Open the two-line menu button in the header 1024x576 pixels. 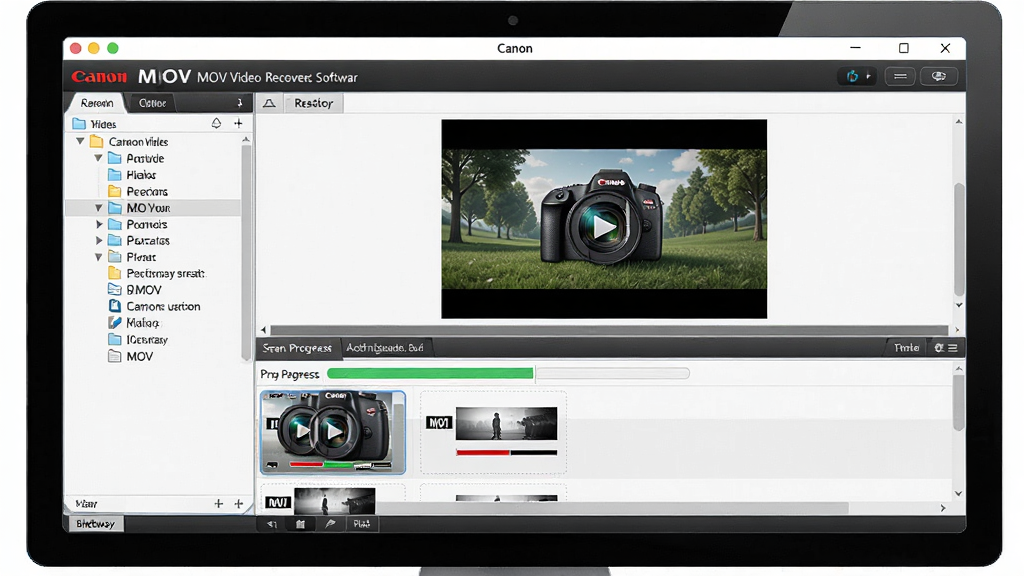(900, 76)
